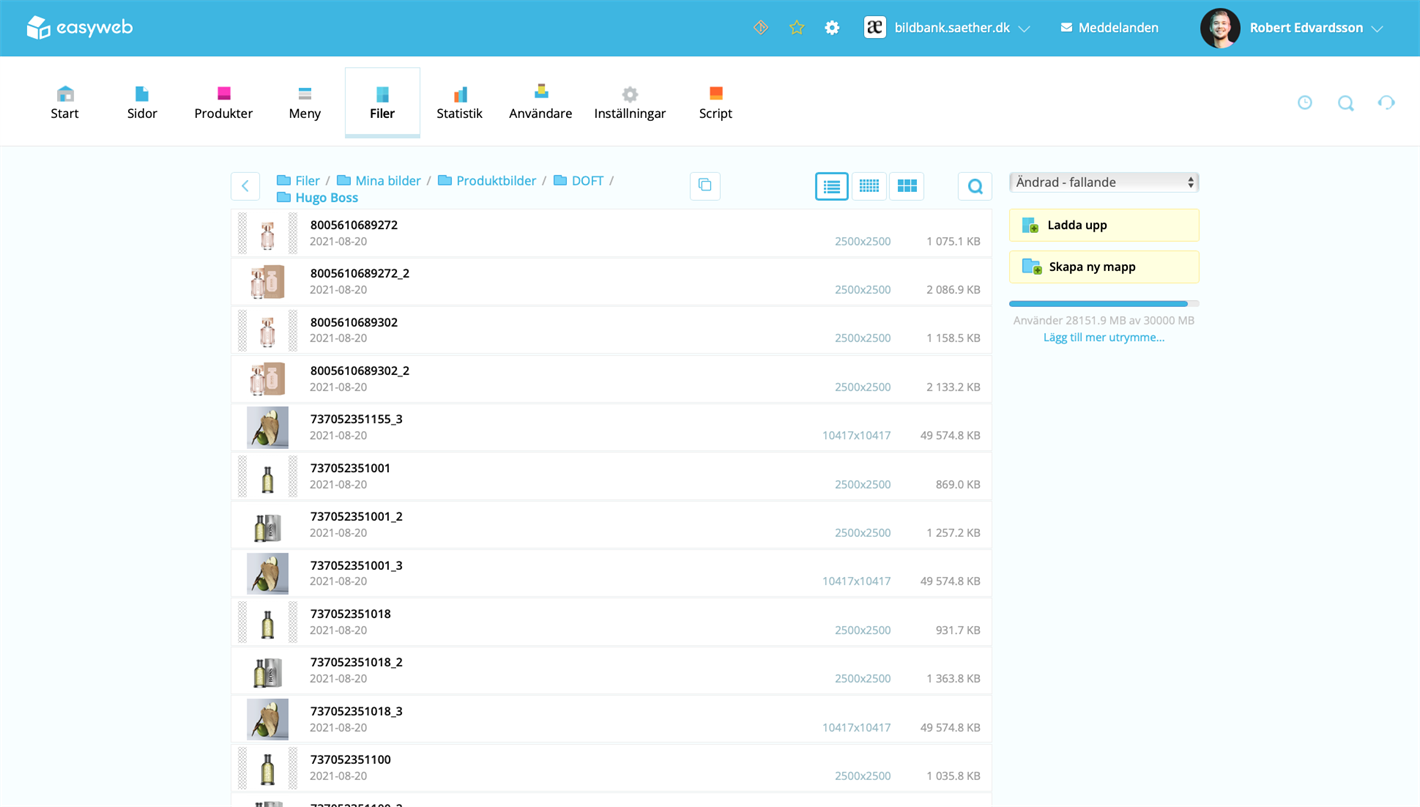Image resolution: width=1420 pixels, height=807 pixels.
Task: Click the Ladda upp button
Action: pyautogui.click(x=1104, y=225)
